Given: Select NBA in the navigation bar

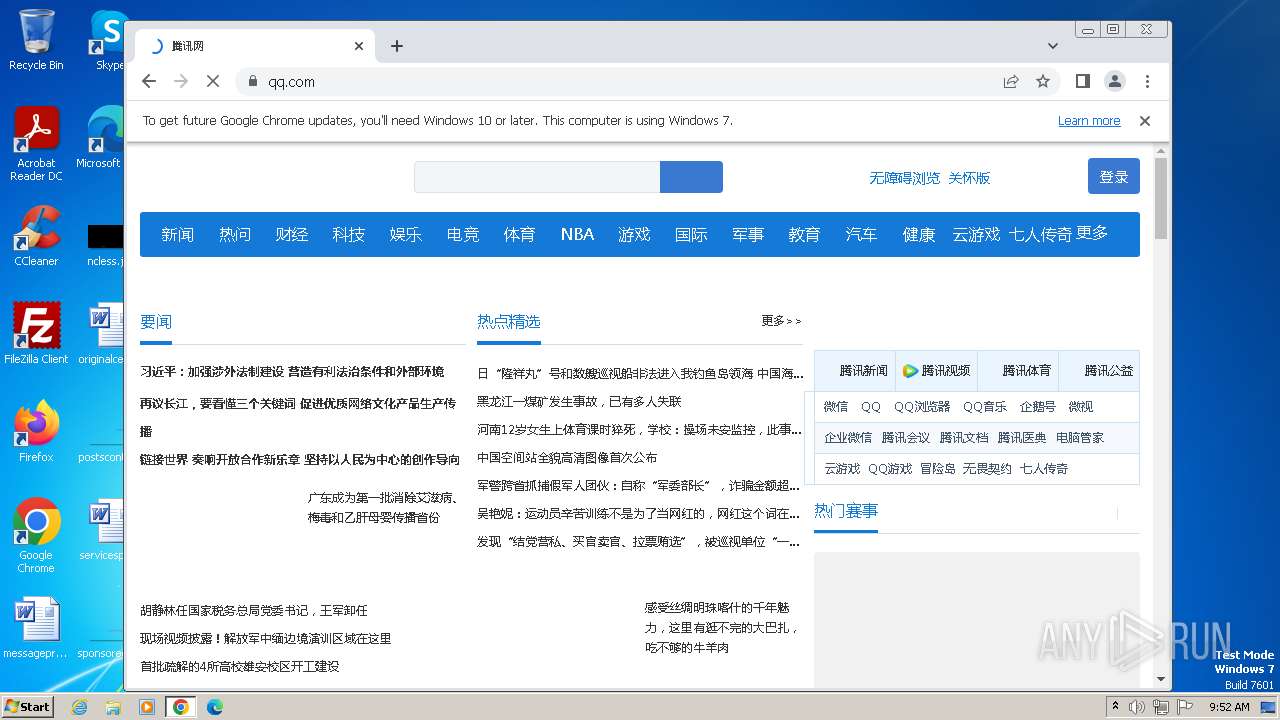Looking at the screenshot, I should tap(577, 234).
